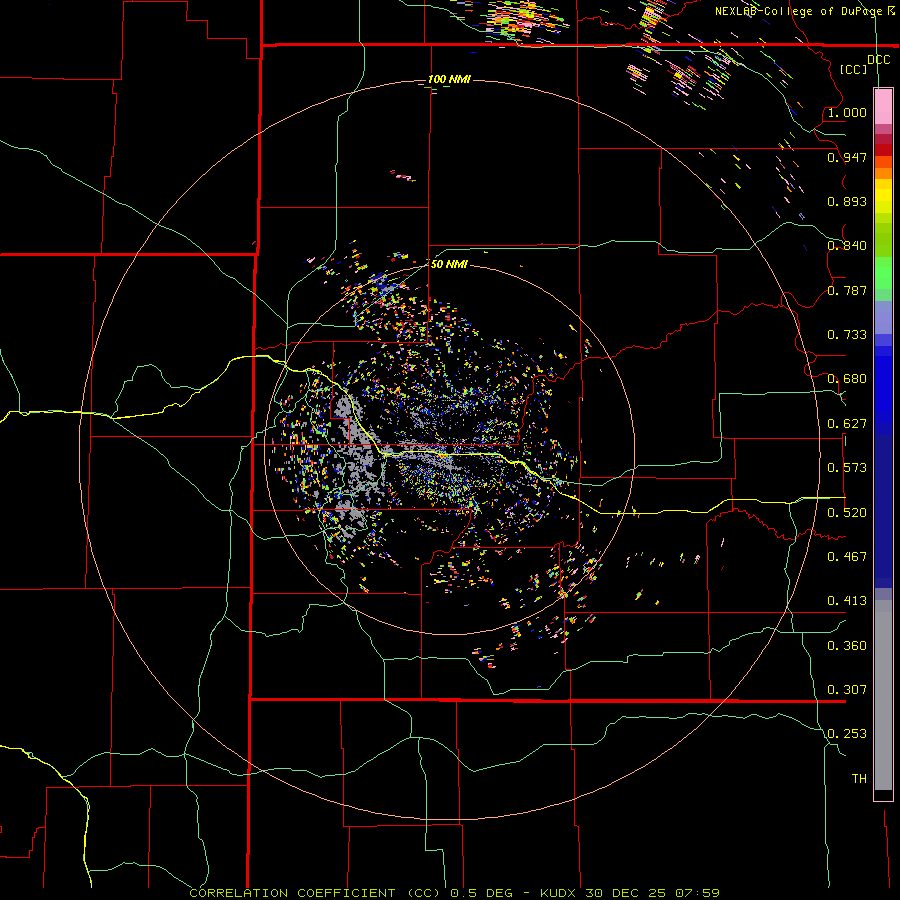Click the 0.627 legend value
Screen dimensions: 900x900
click(x=847, y=424)
